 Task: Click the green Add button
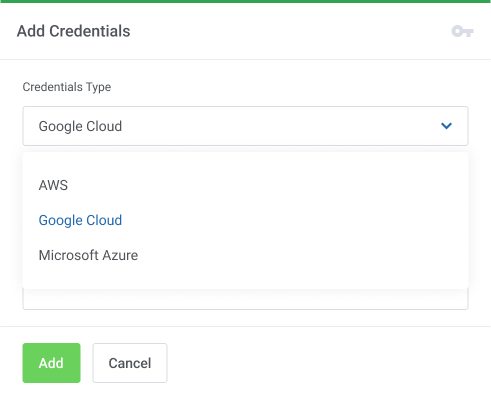[x=51, y=363]
